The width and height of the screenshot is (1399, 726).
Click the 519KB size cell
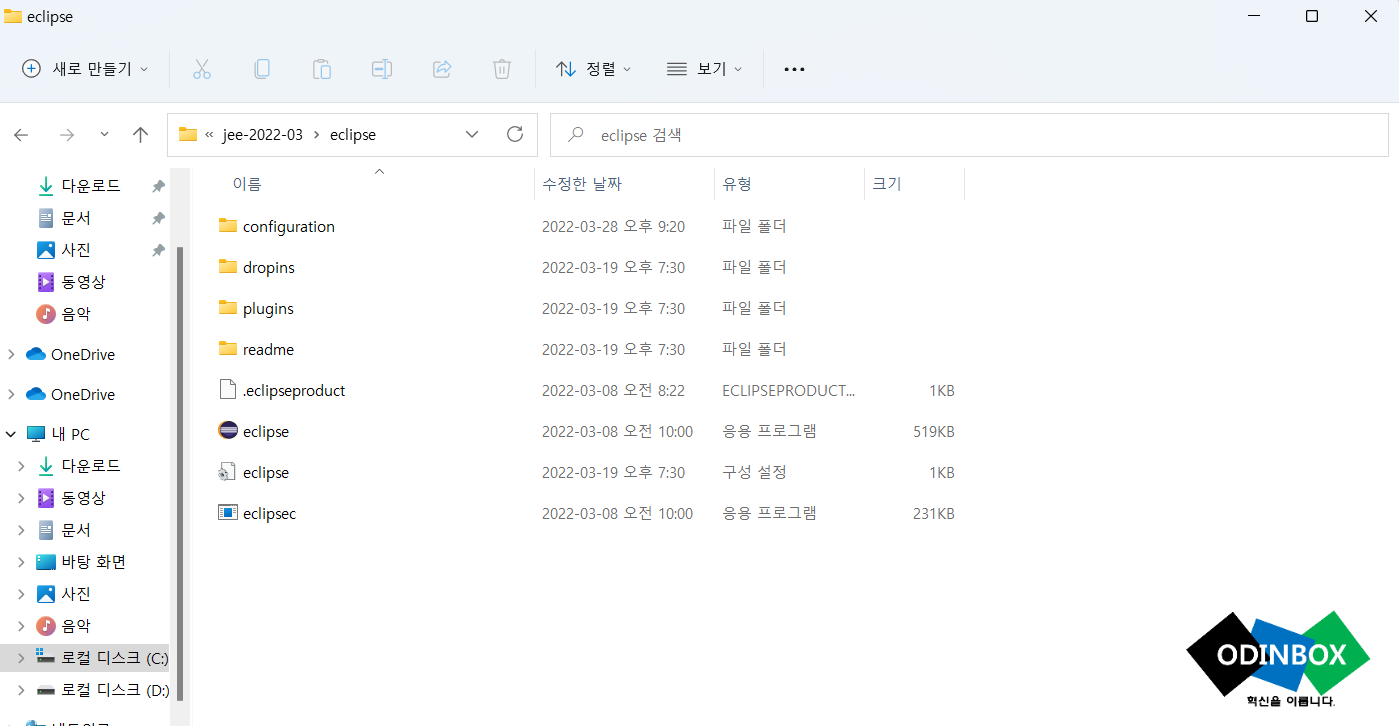pyautogui.click(x=934, y=432)
